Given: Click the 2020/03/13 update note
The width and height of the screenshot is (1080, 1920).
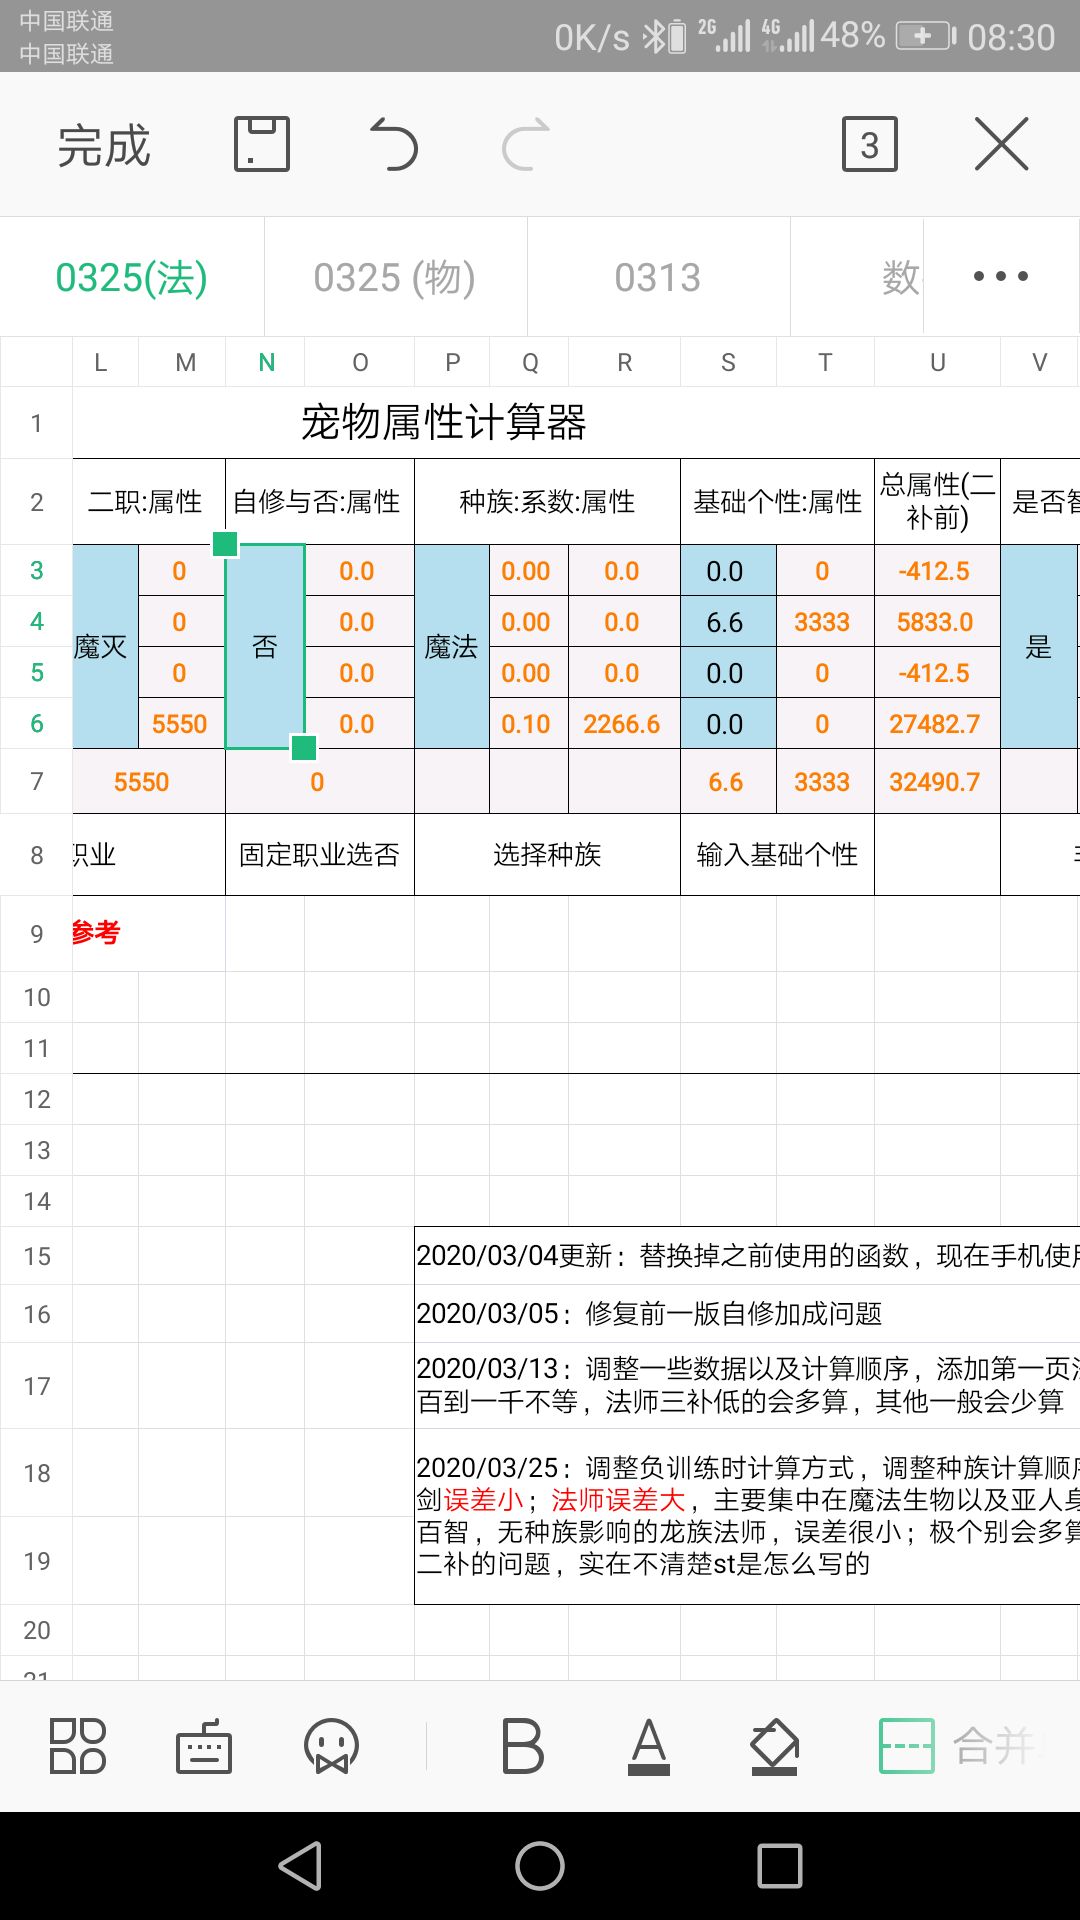Looking at the screenshot, I should click(748, 1385).
